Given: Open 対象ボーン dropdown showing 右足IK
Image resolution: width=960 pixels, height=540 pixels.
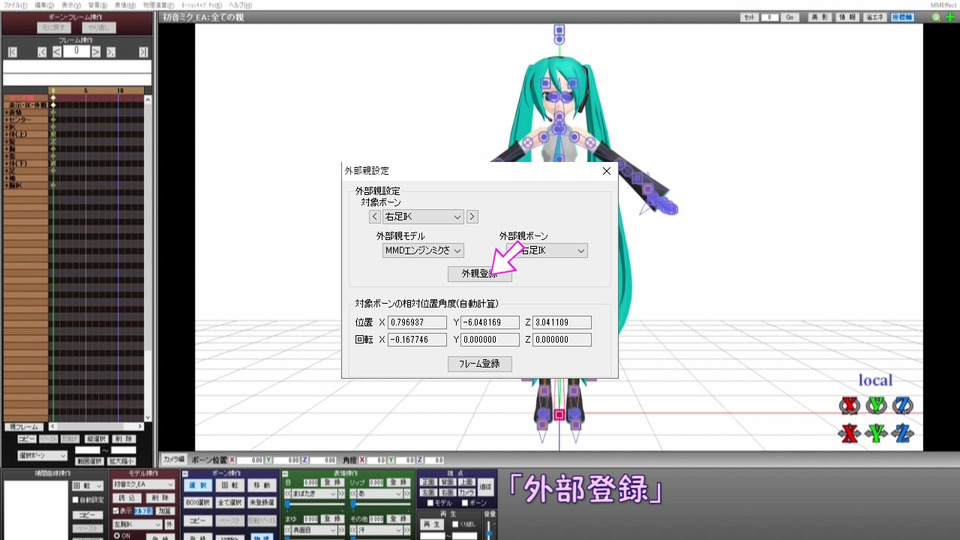Looking at the screenshot, I should (422, 217).
